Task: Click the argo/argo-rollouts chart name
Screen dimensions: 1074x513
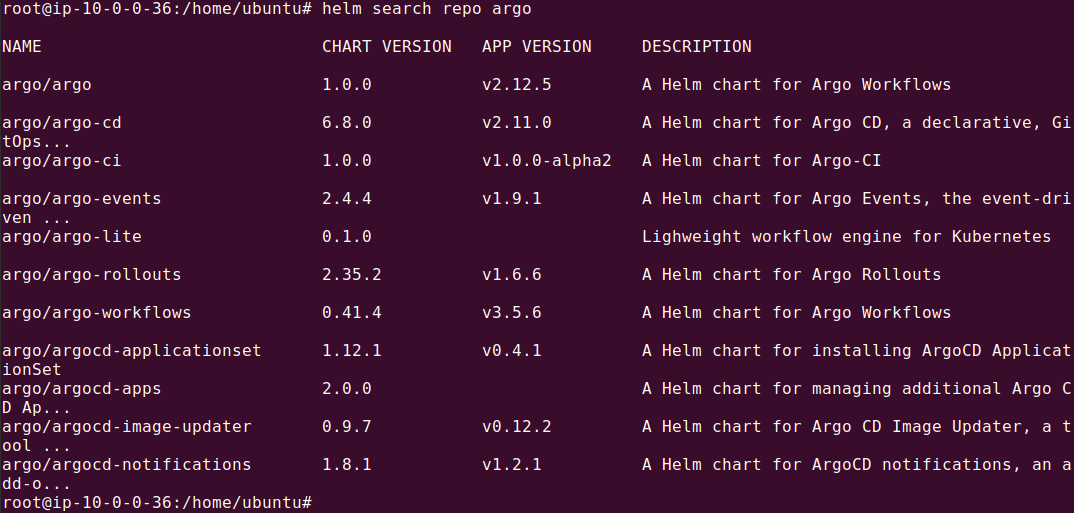Action: tap(91, 275)
